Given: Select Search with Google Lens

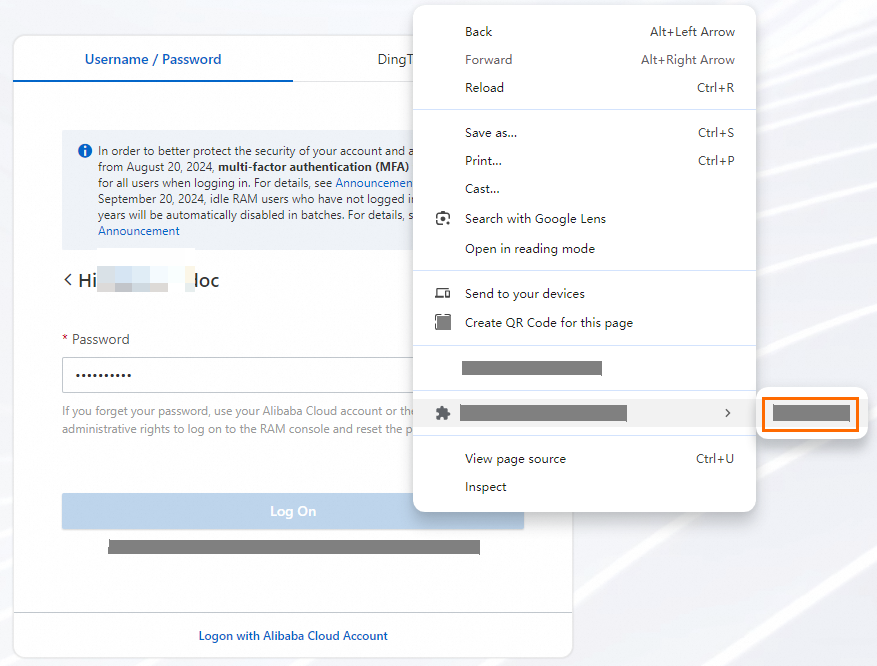Looking at the screenshot, I should [584, 219].
